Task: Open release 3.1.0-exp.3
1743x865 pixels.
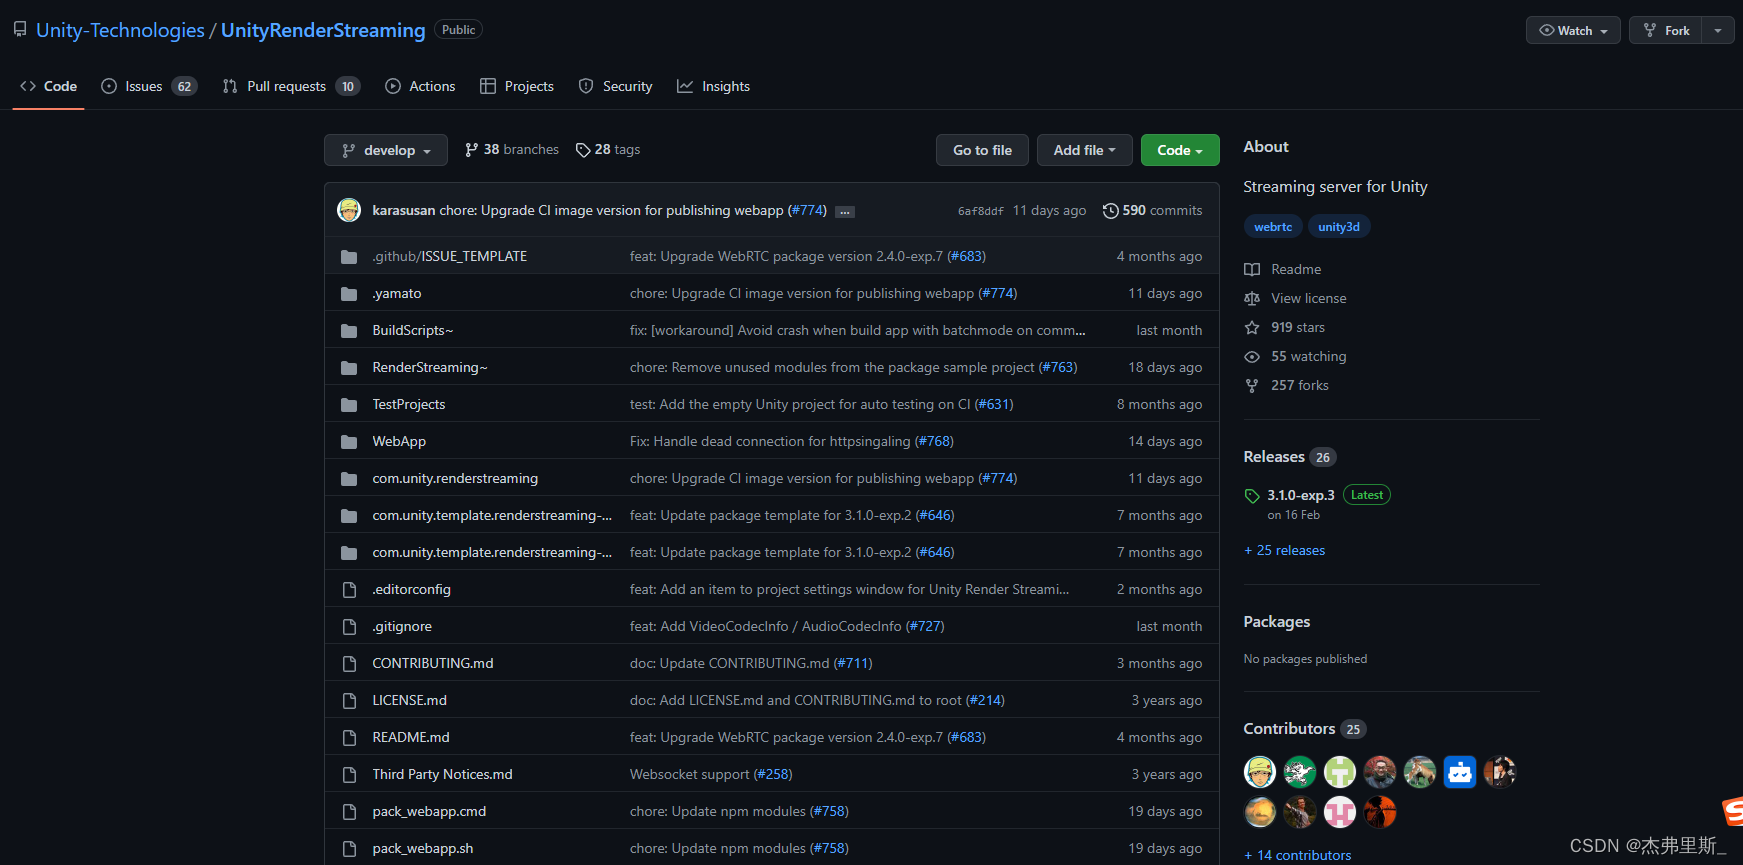Action: click(1300, 495)
